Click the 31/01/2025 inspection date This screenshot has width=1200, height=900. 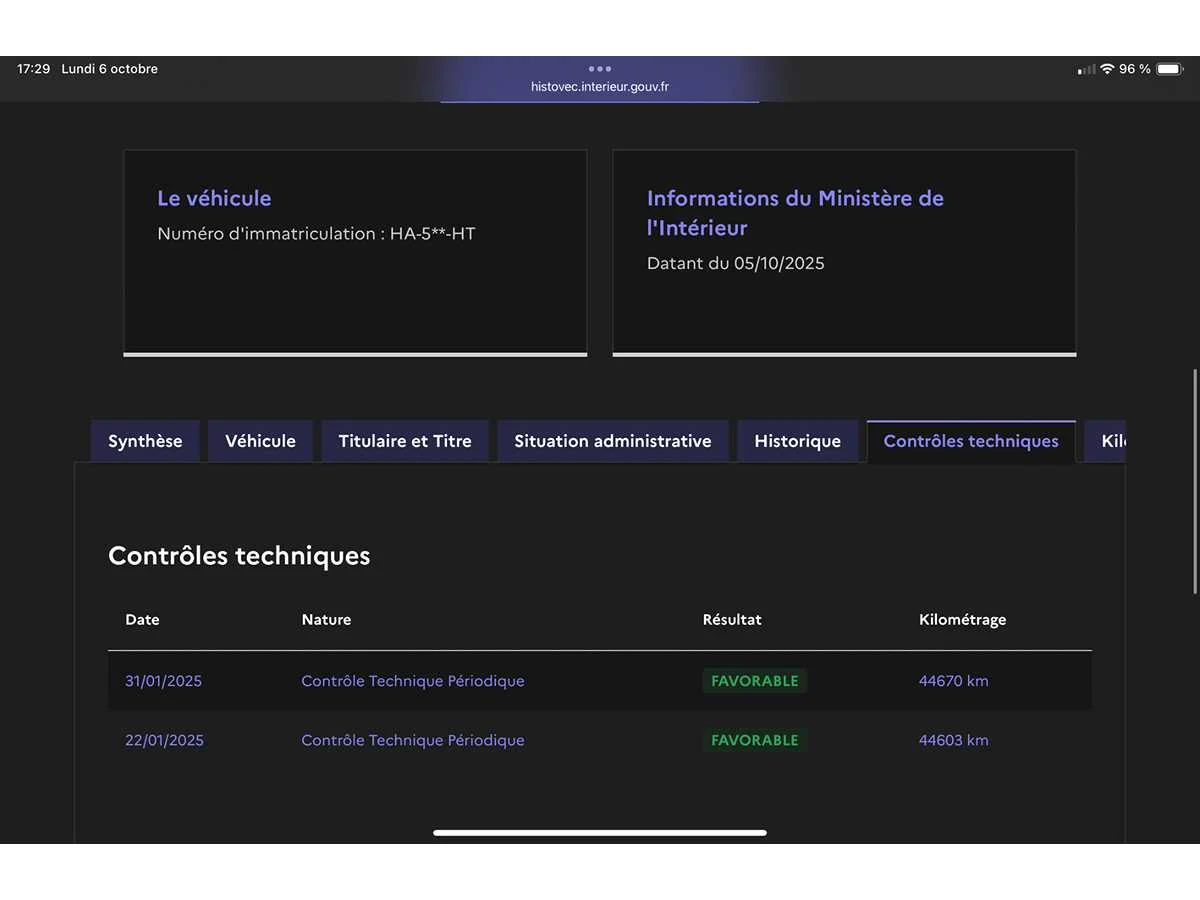point(163,681)
